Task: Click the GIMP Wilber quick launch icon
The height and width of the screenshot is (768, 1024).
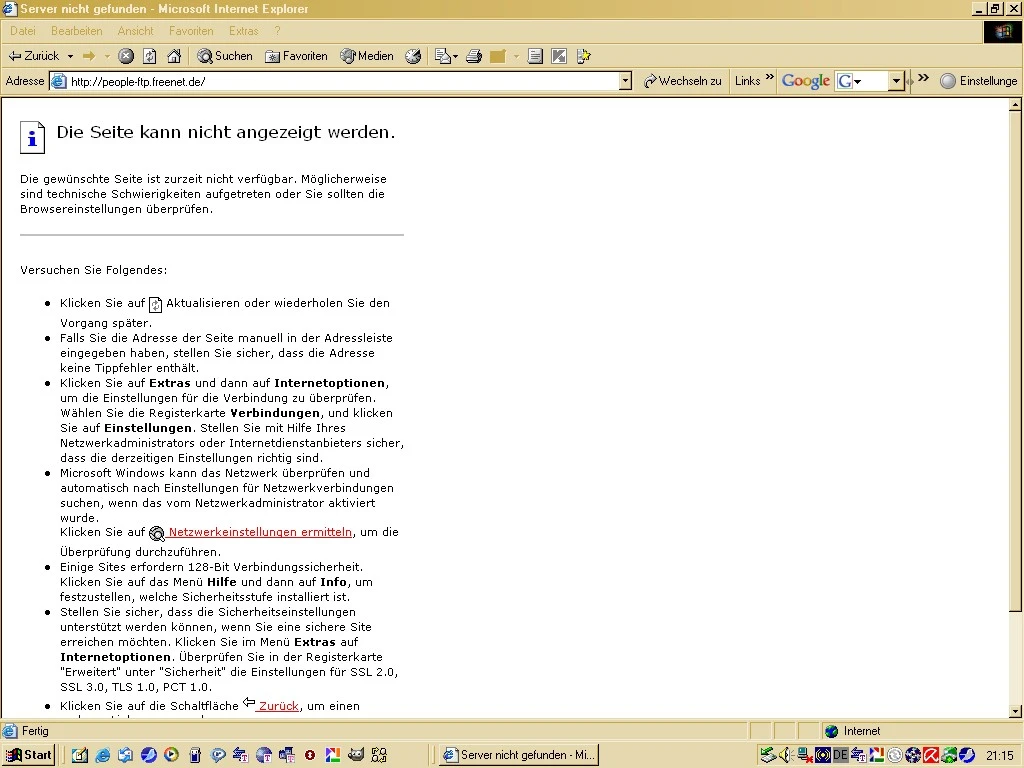Action: (356, 756)
